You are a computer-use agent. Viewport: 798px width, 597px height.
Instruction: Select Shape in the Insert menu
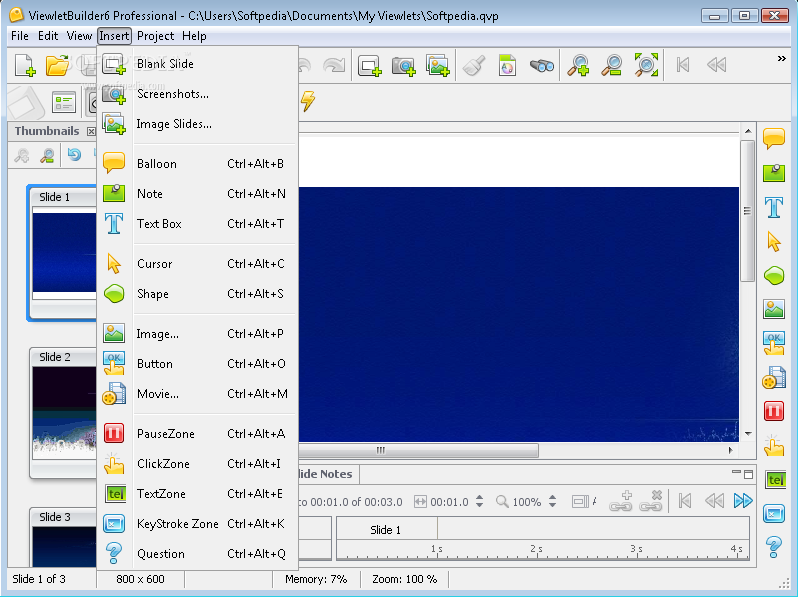coord(197,294)
